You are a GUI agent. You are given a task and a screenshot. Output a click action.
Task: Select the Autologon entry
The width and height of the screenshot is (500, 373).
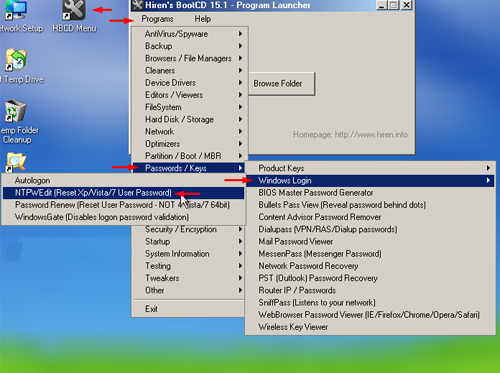[x=123, y=181]
